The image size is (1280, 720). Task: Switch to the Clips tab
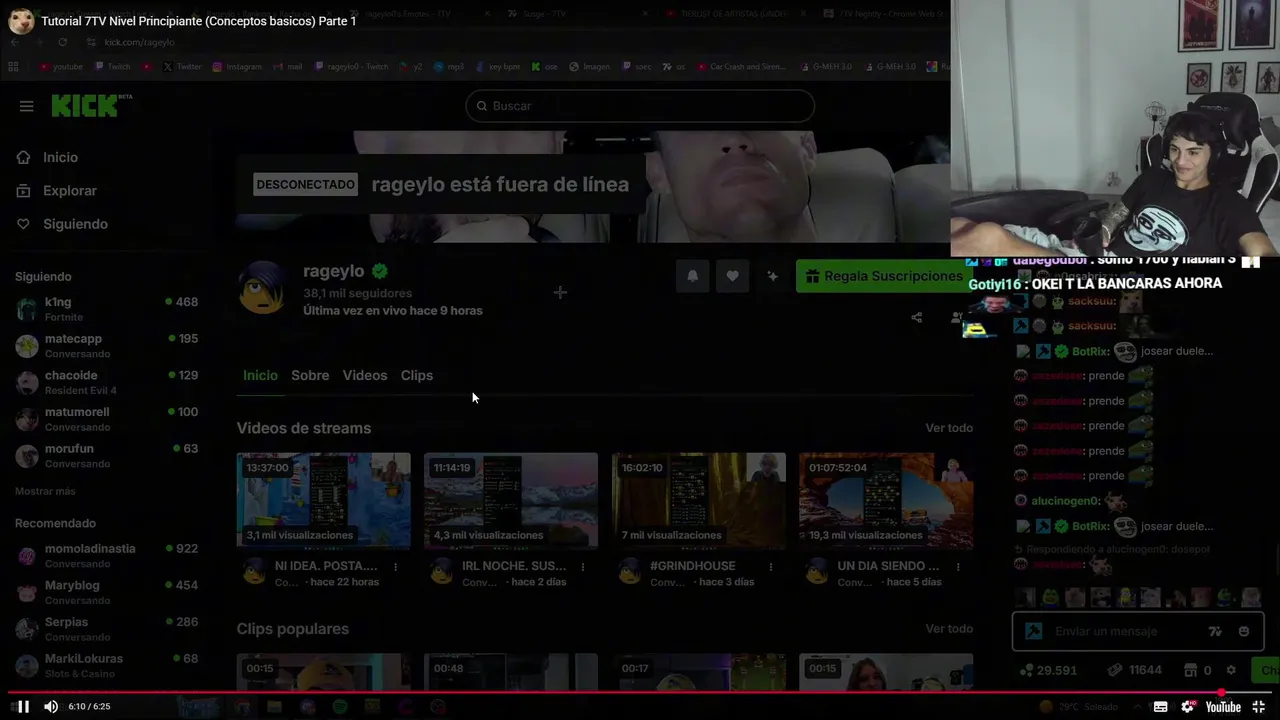pos(417,375)
